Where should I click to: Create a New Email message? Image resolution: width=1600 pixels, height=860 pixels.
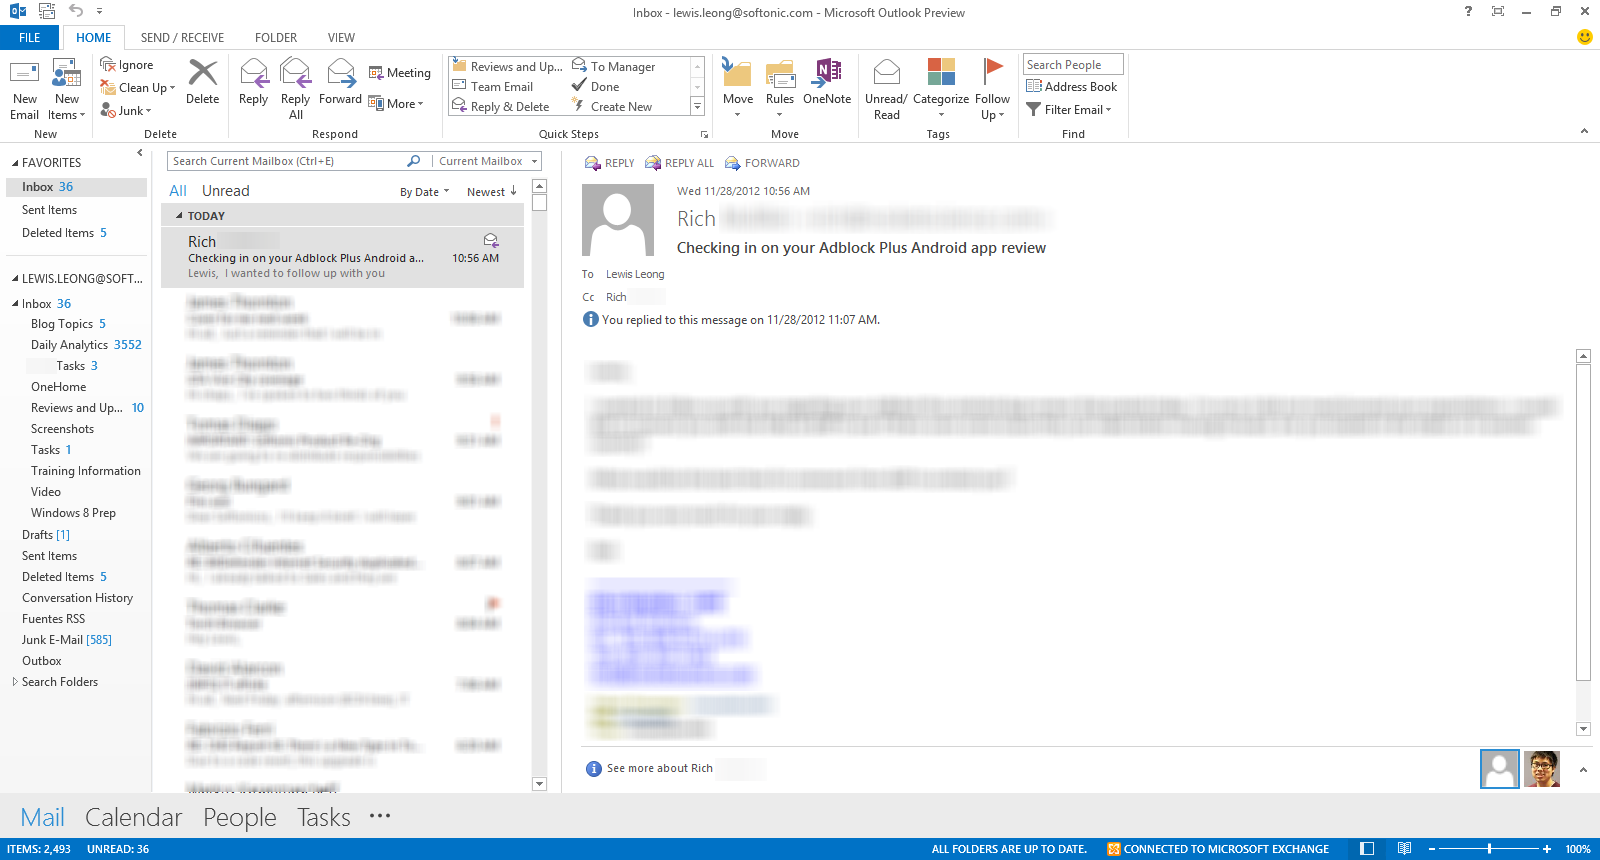click(x=24, y=89)
